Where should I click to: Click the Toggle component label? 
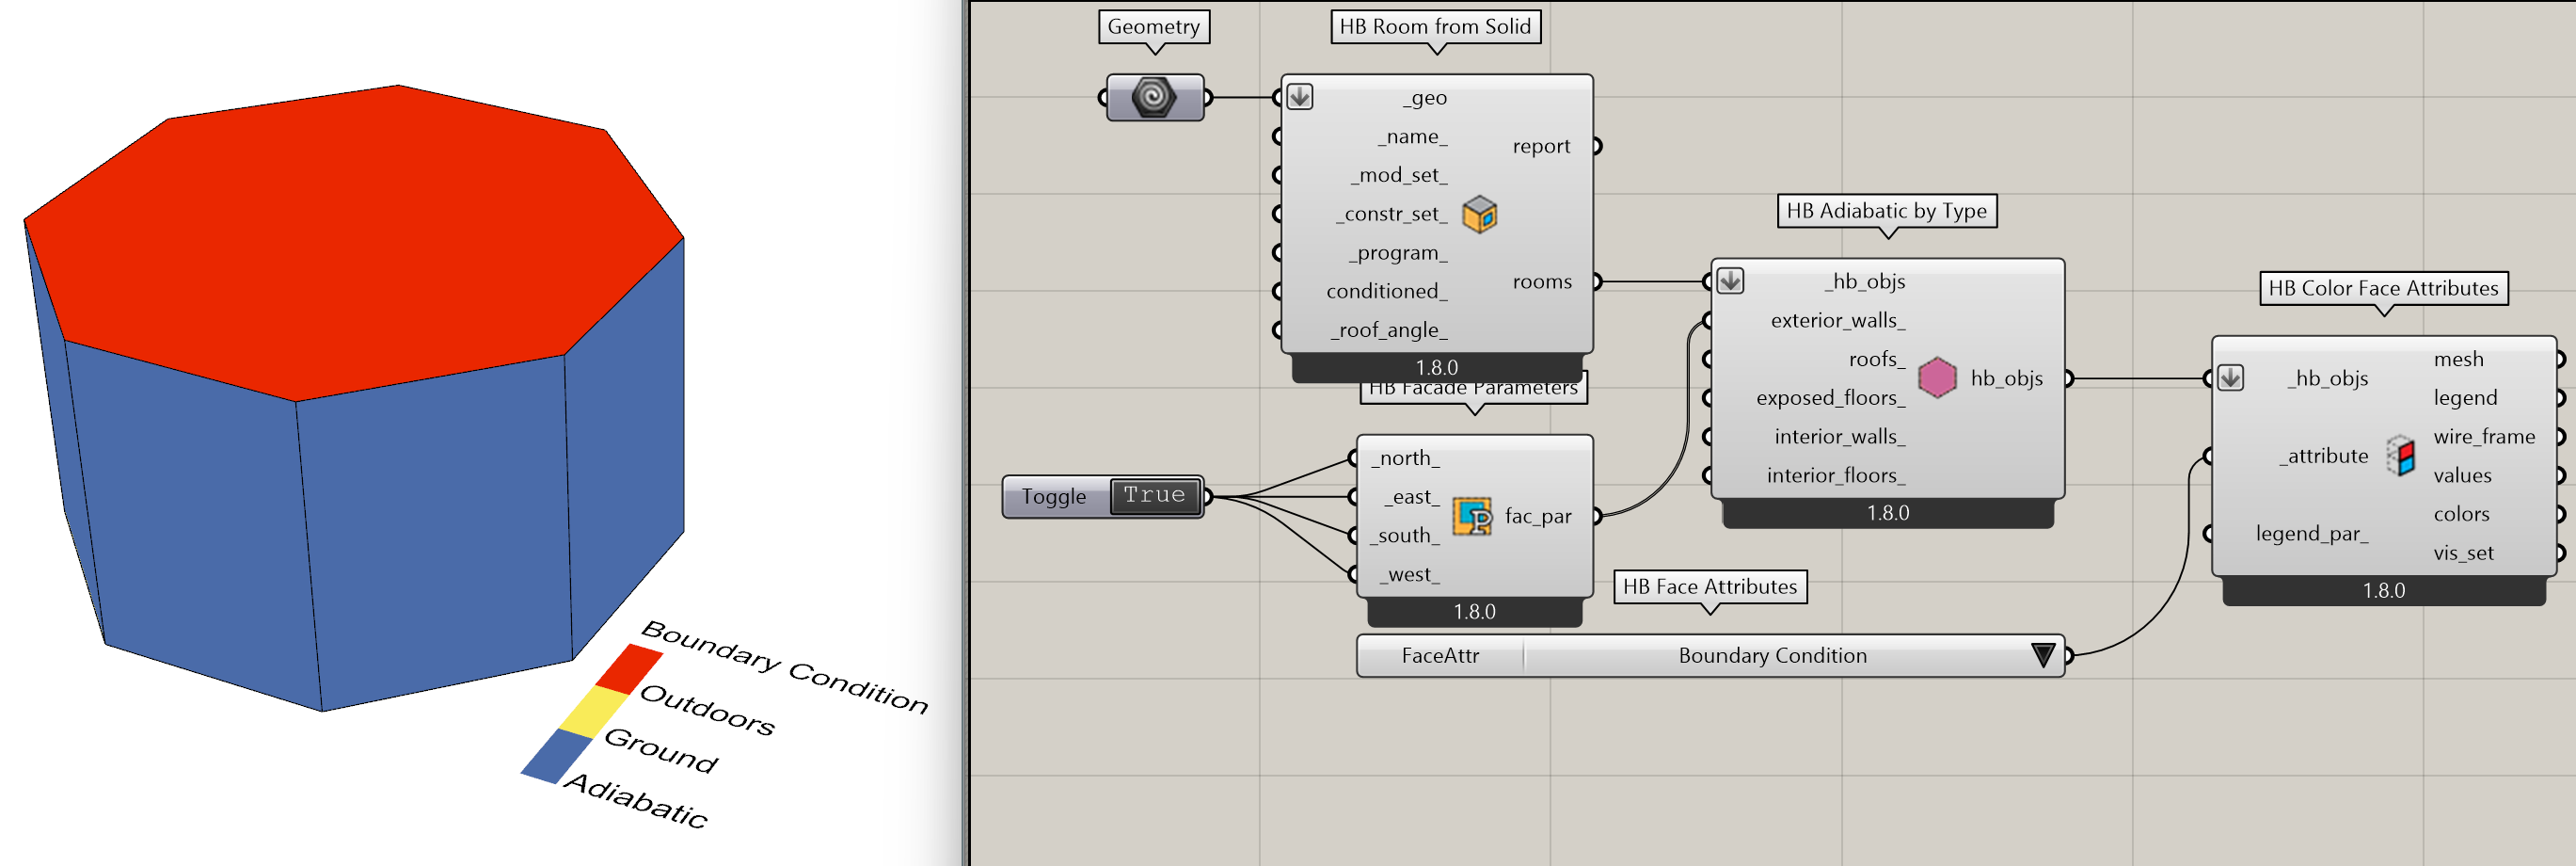click(1054, 497)
